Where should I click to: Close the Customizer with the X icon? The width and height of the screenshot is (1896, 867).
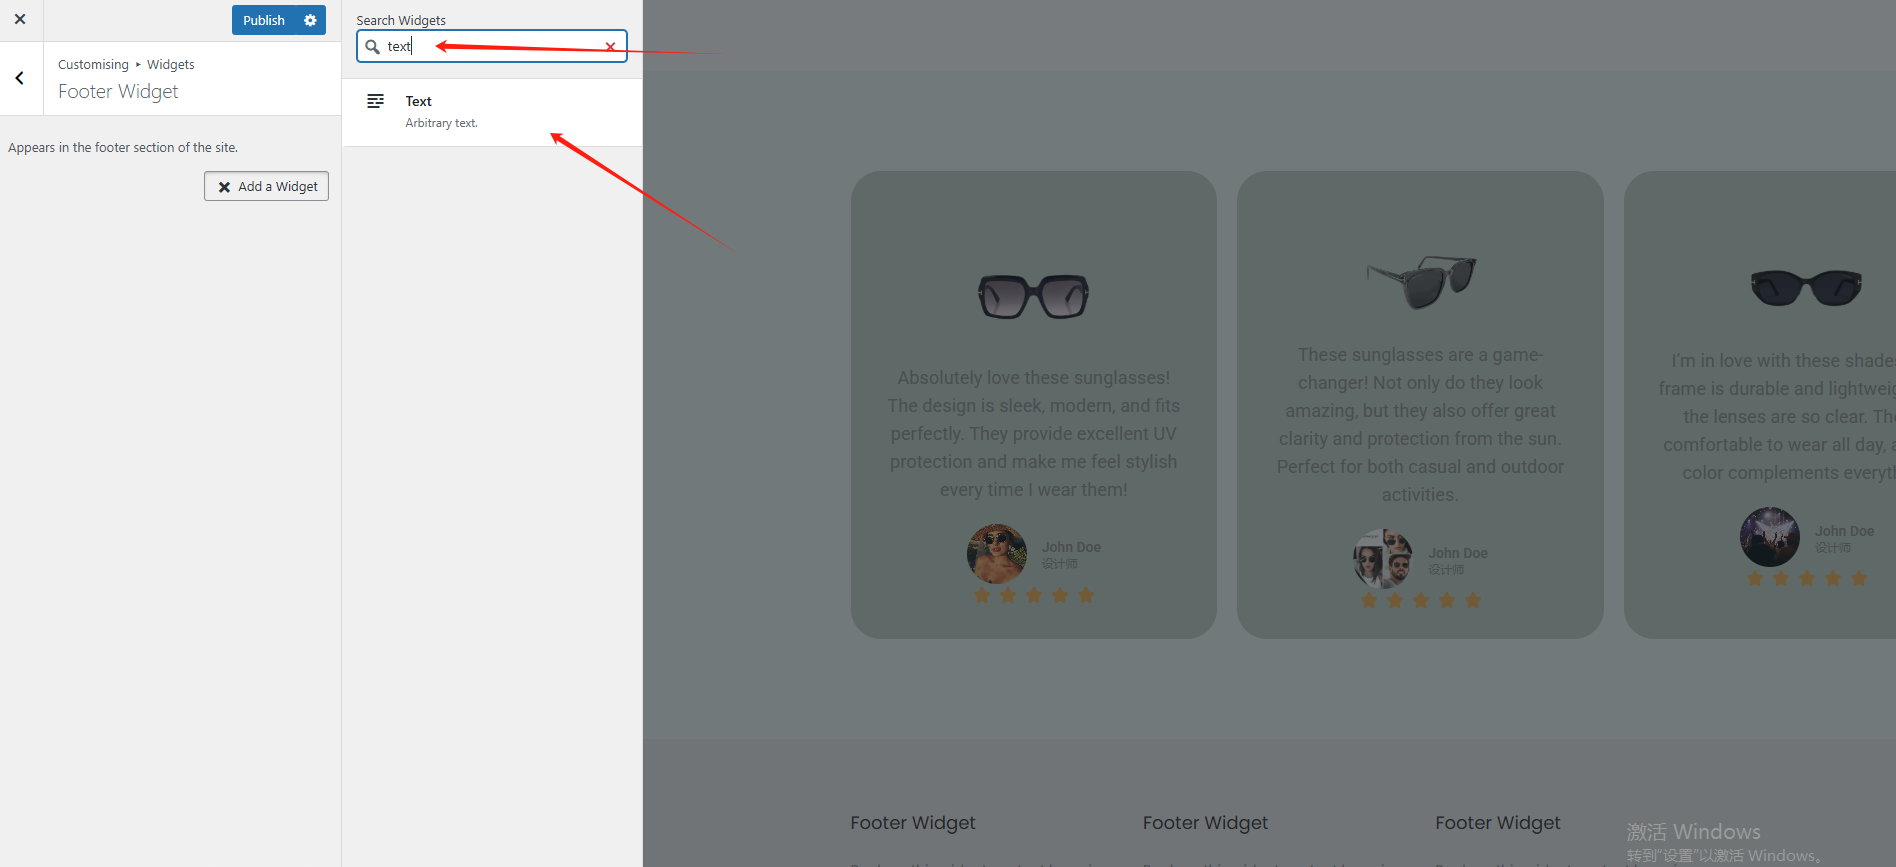pyautogui.click(x=20, y=19)
